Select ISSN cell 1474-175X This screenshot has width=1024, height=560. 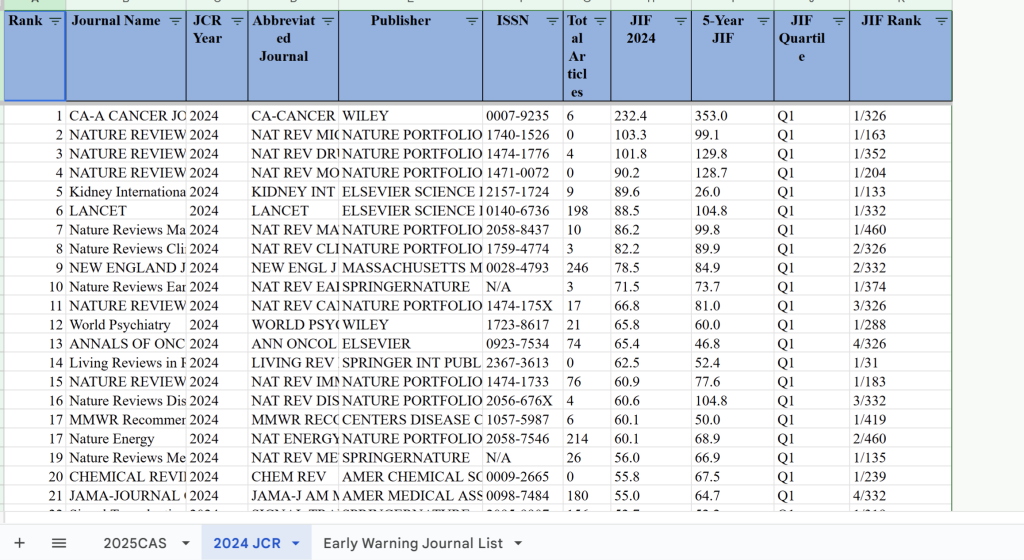tap(522, 306)
